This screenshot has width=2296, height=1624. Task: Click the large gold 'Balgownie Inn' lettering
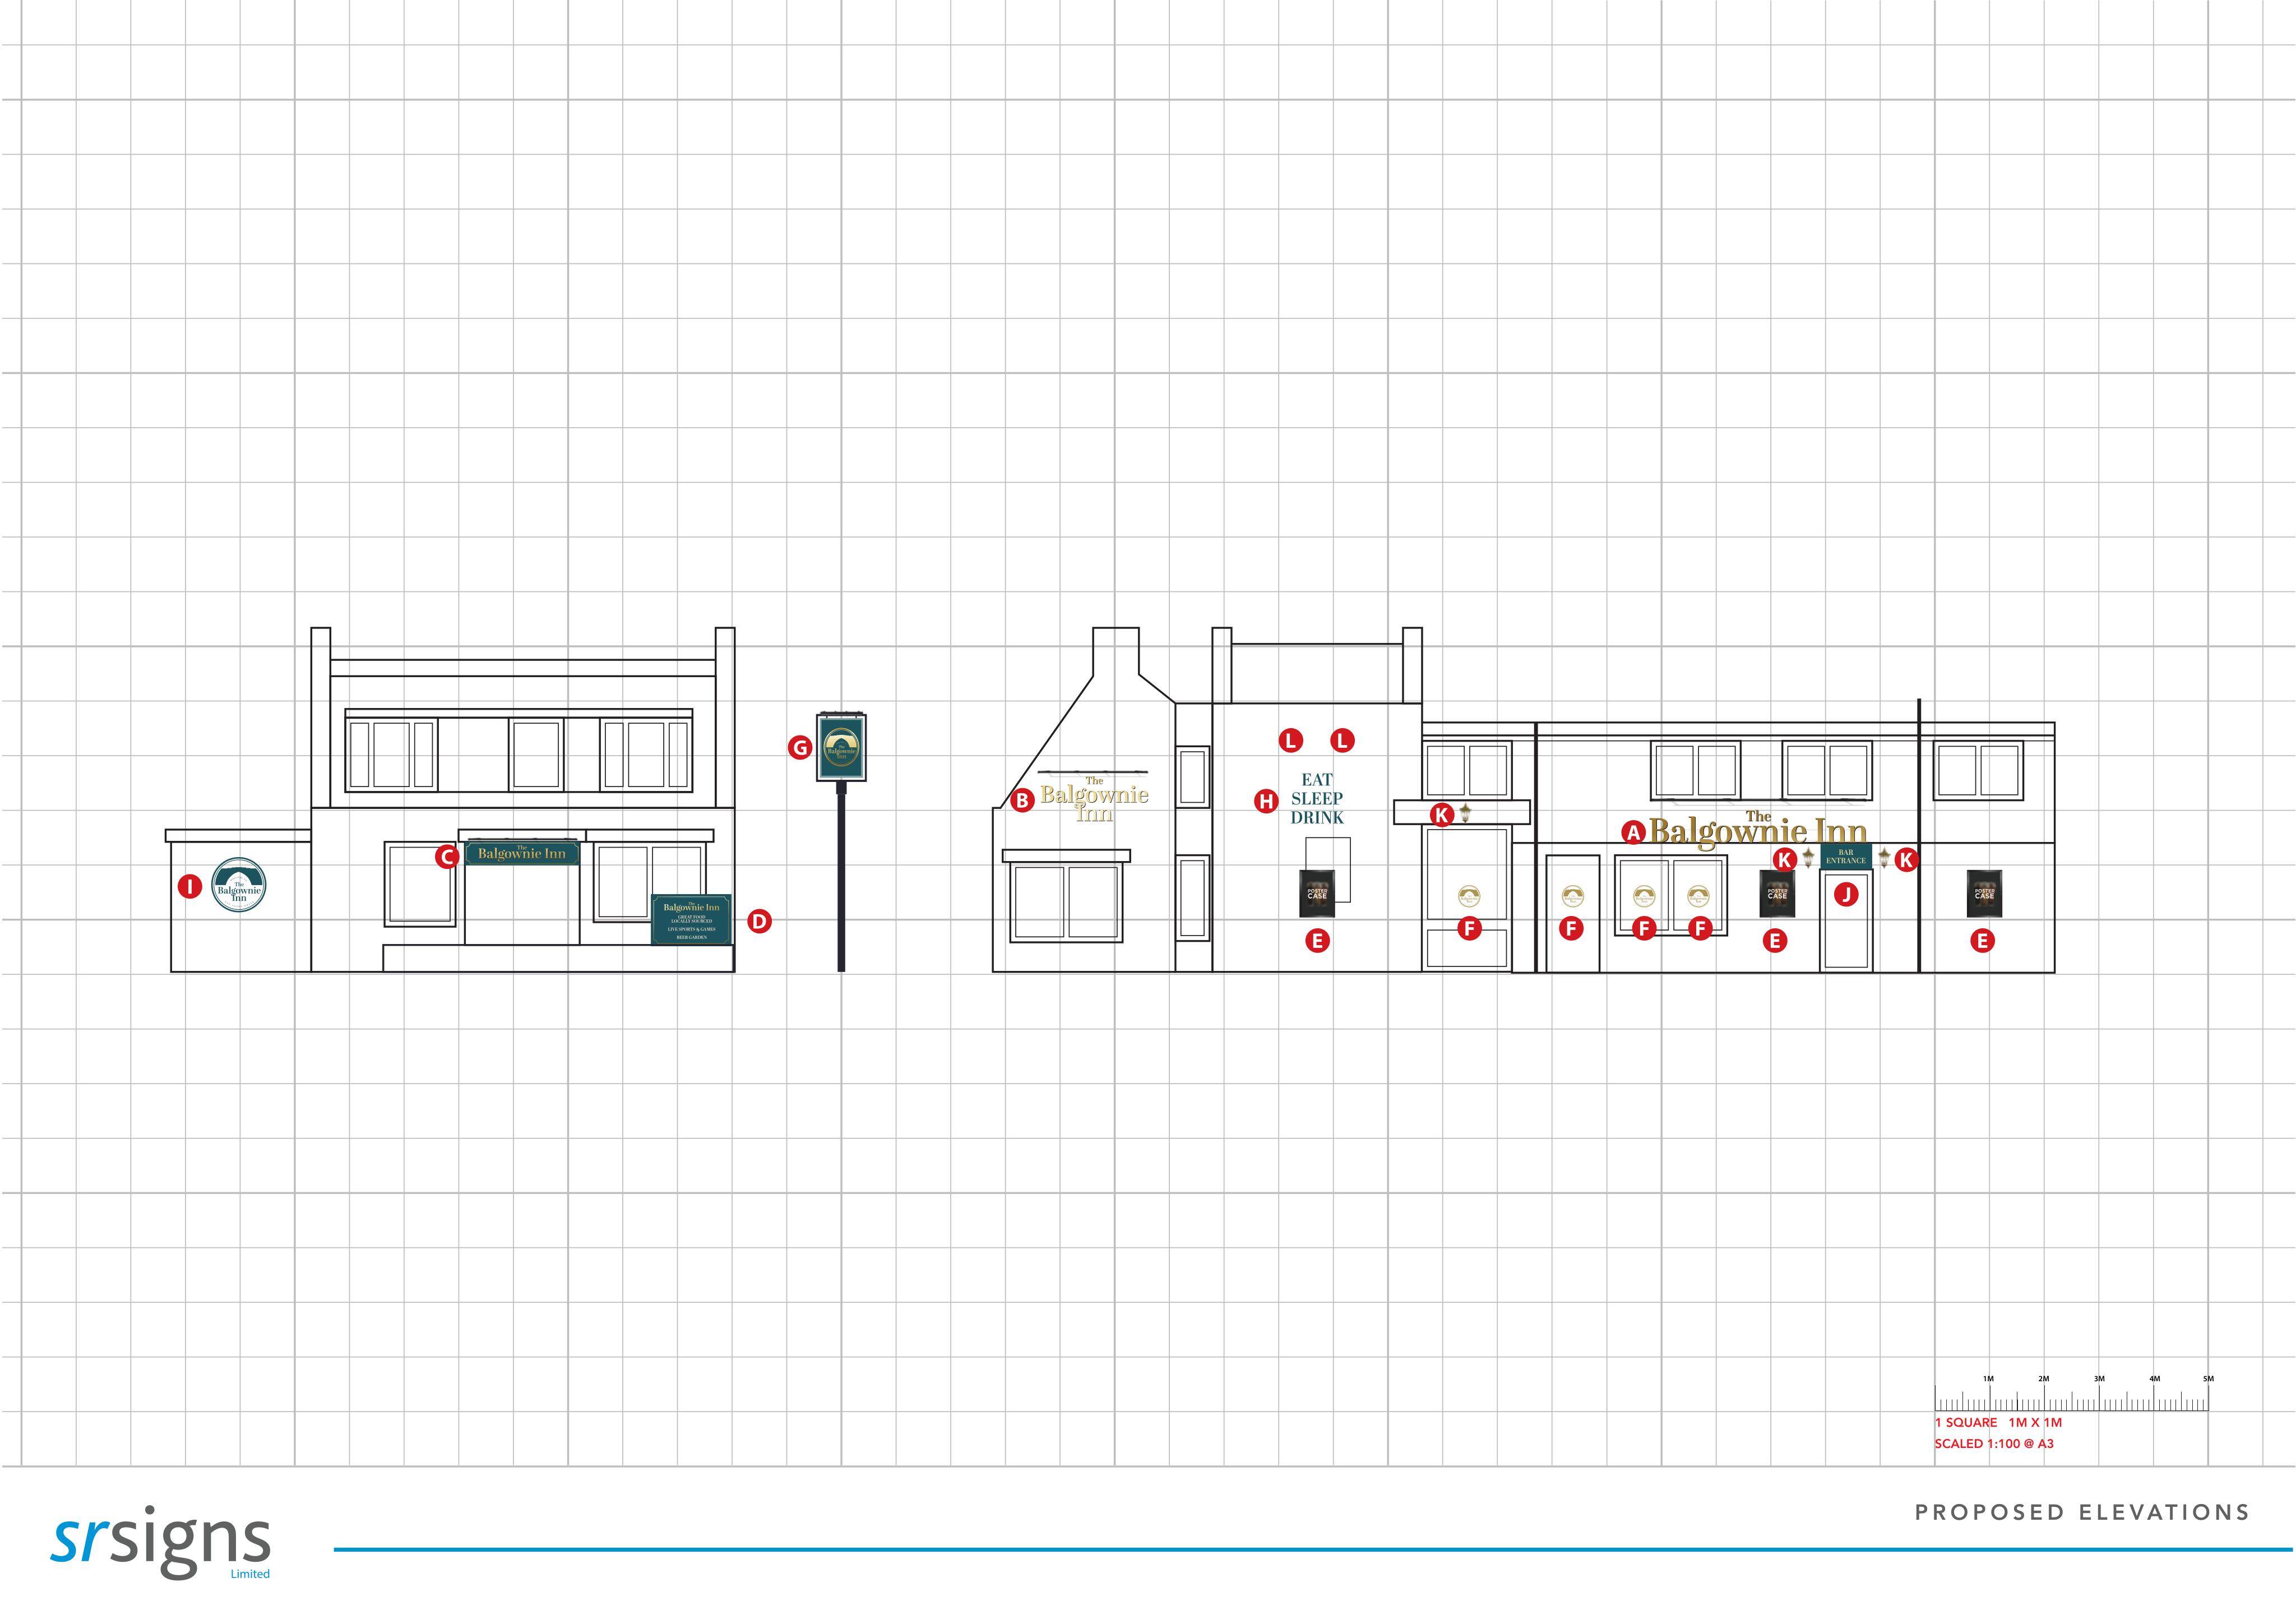tap(1758, 829)
